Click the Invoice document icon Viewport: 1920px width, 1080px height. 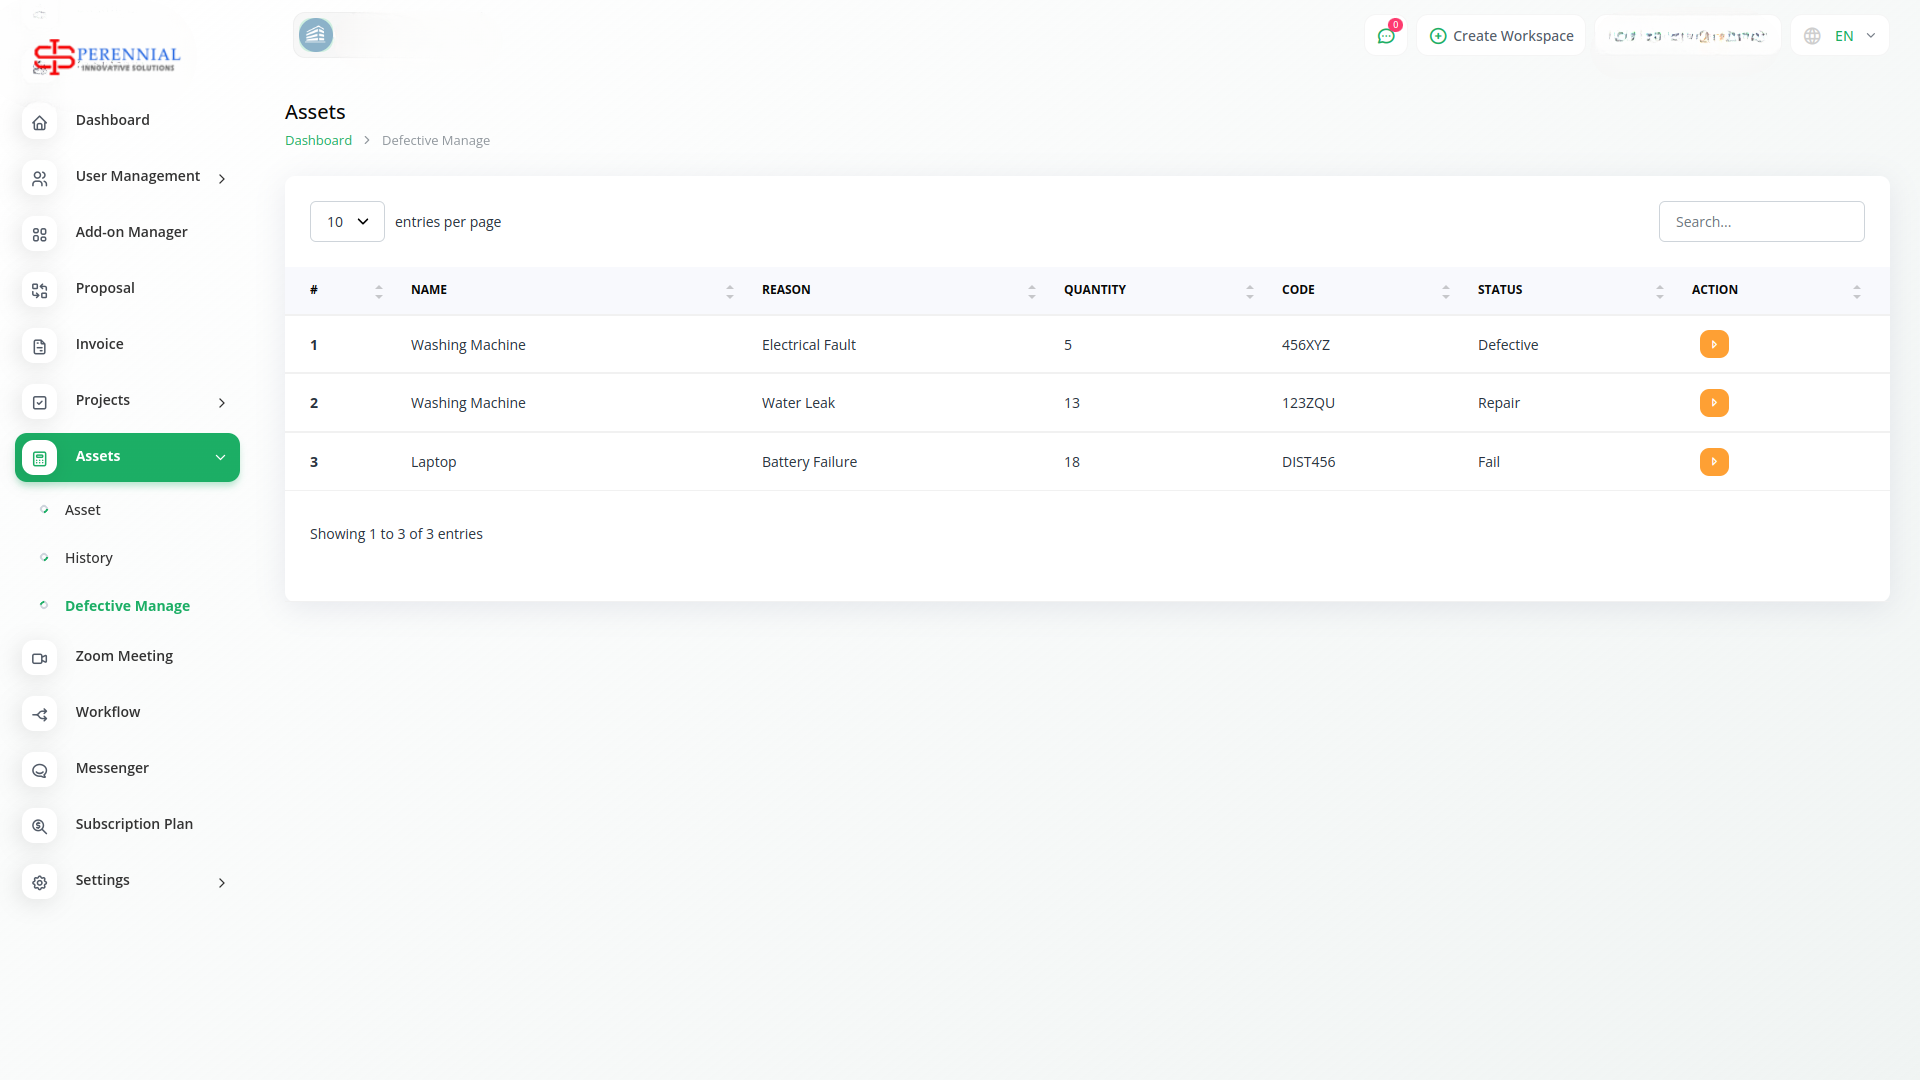point(39,346)
